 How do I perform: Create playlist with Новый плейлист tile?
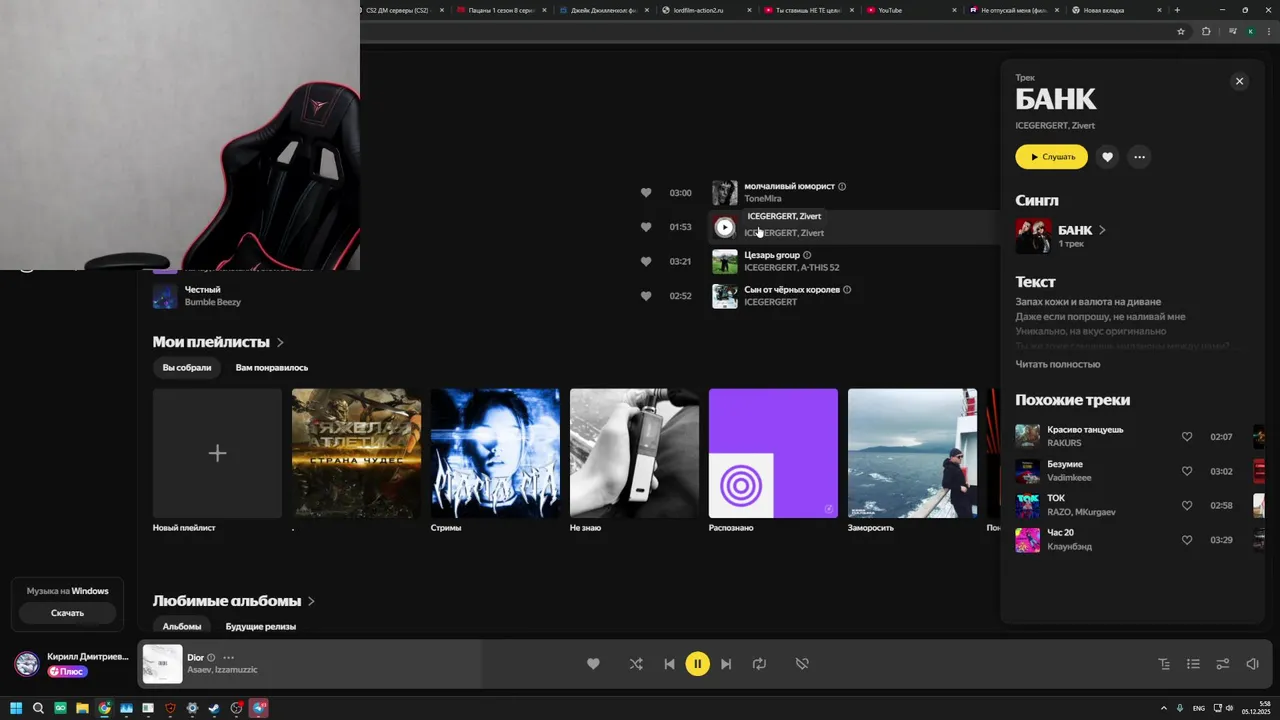[217, 453]
